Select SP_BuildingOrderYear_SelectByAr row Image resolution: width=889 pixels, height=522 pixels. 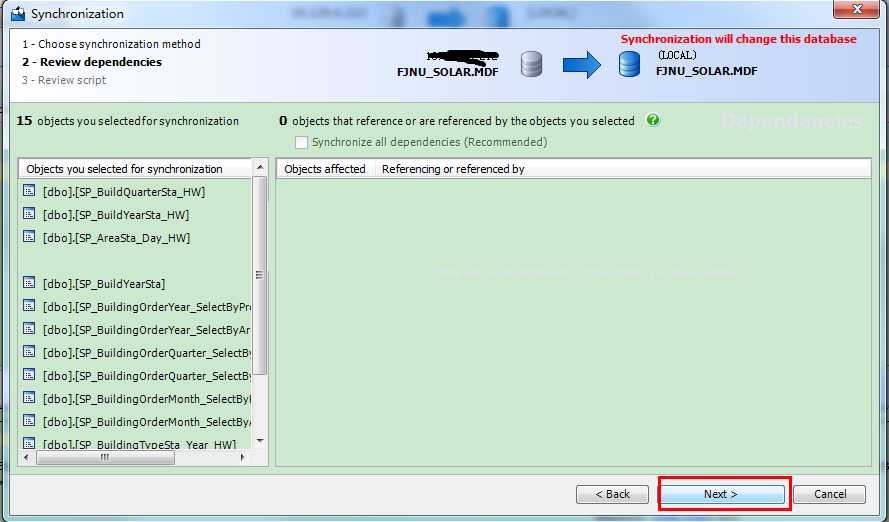135,330
